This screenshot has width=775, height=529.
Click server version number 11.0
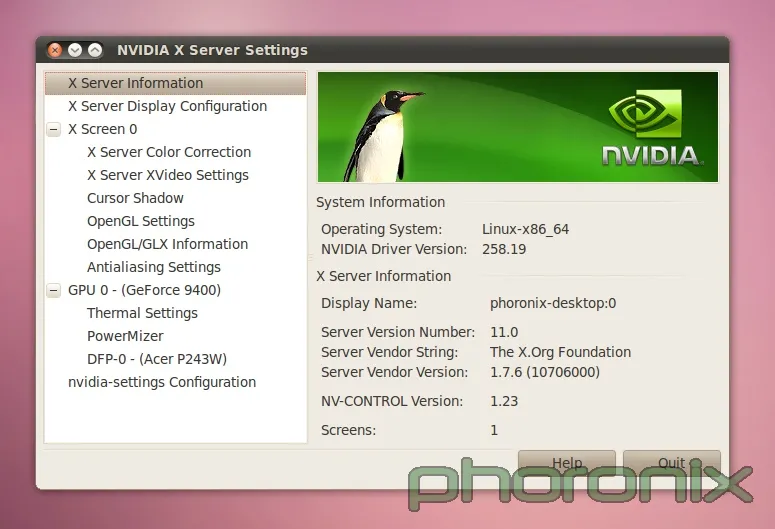click(x=504, y=332)
